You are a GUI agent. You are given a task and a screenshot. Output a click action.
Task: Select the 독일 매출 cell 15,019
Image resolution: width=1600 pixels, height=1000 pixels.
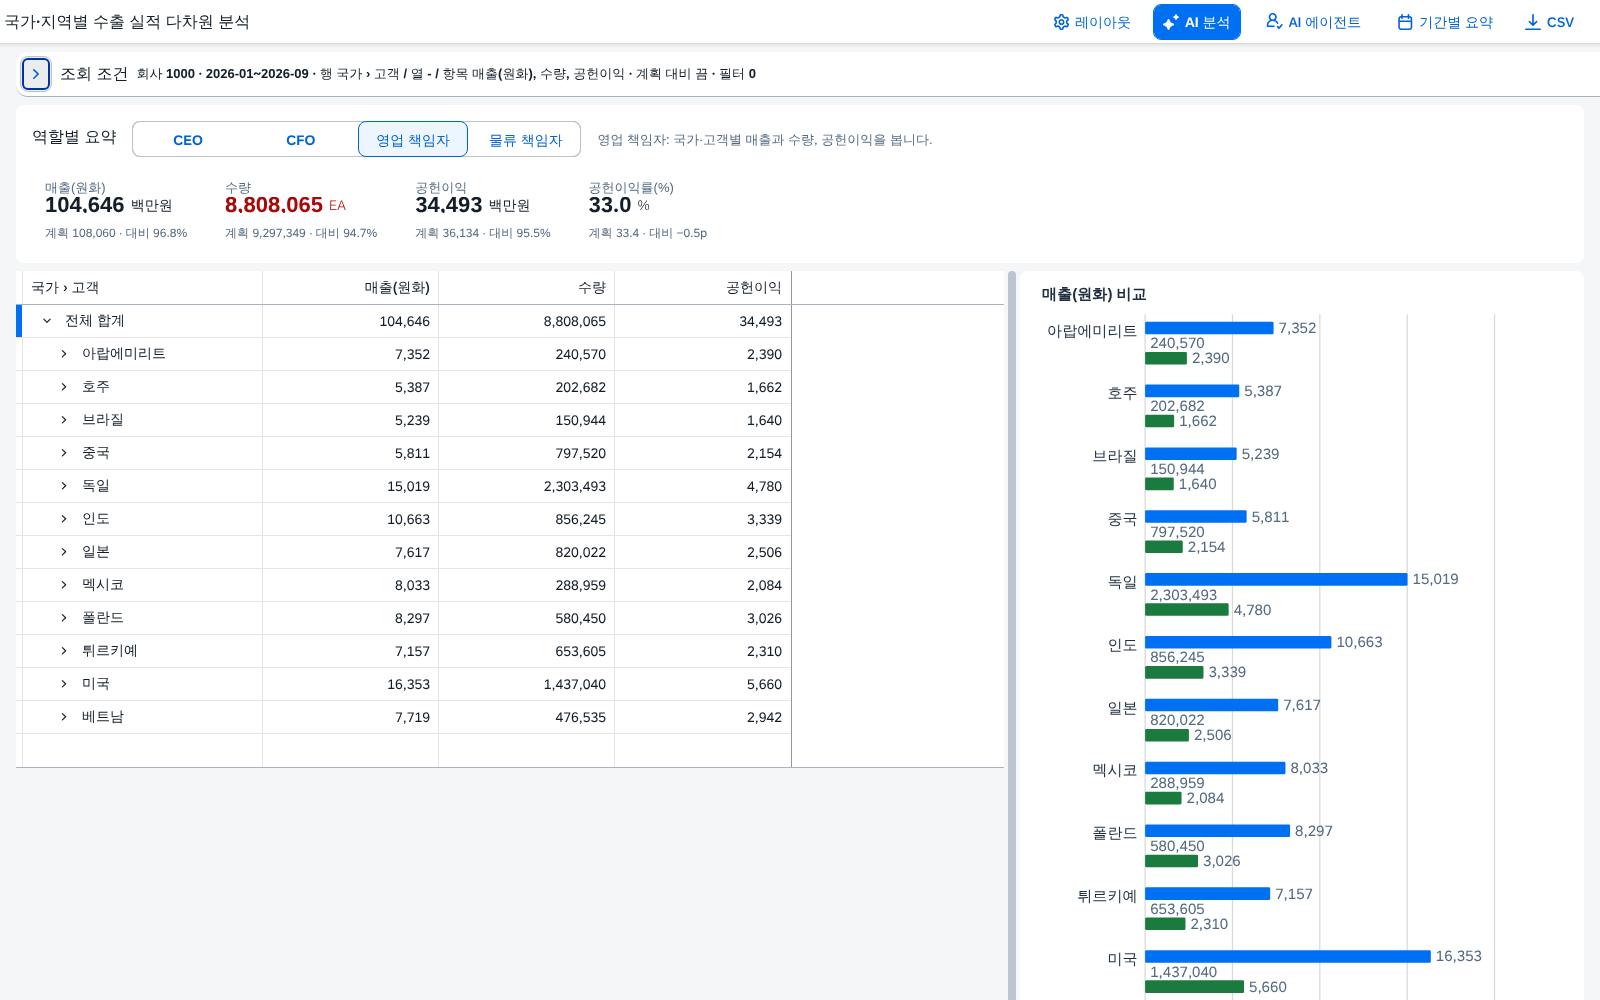click(351, 486)
